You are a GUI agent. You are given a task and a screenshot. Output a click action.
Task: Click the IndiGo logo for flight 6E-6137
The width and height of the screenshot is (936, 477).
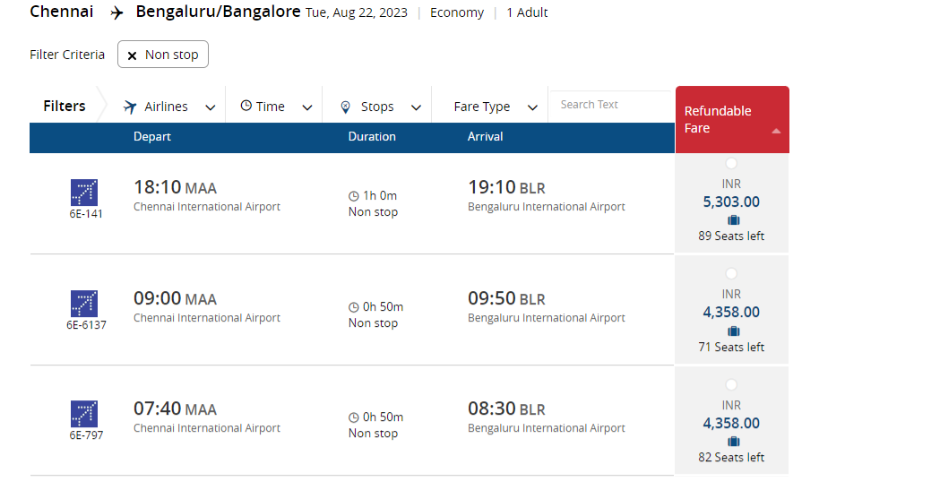(x=84, y=303)
